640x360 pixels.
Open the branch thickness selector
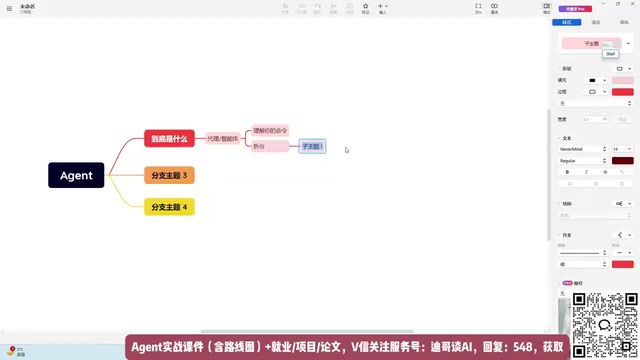click(x=583, y=264)
